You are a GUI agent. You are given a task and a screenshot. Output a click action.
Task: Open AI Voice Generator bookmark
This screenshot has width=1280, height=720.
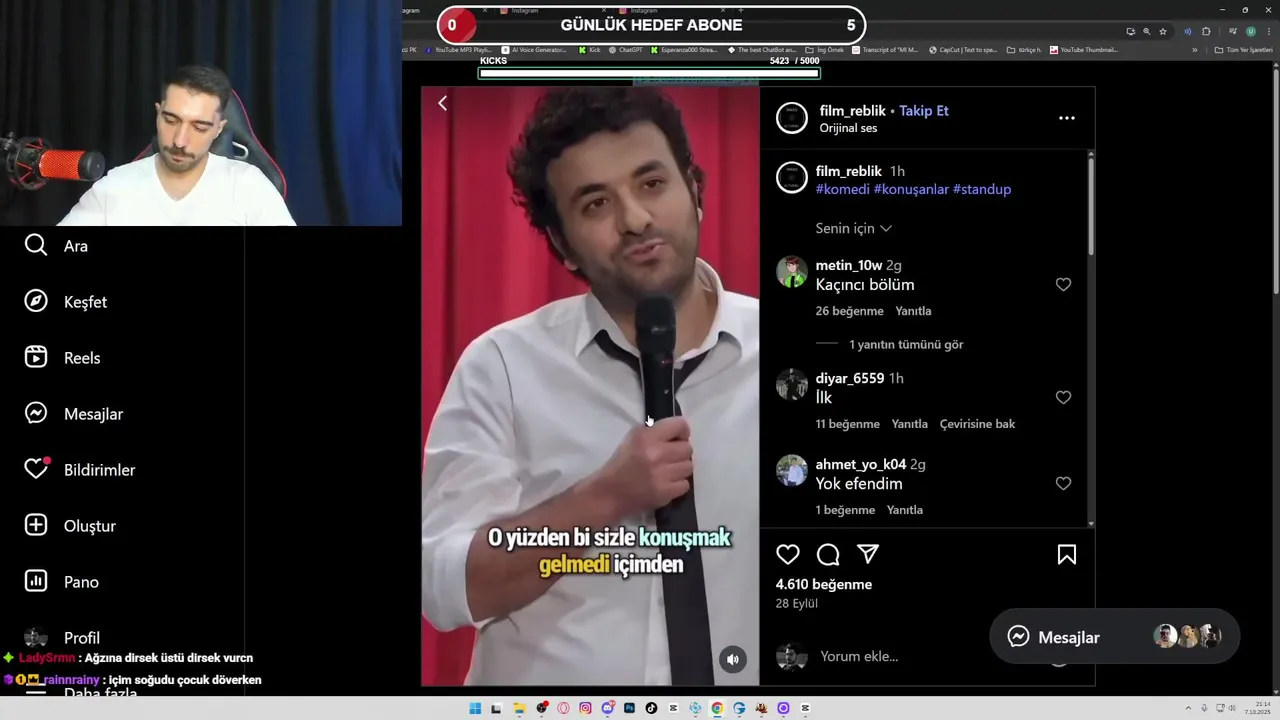tap(534, 49)
